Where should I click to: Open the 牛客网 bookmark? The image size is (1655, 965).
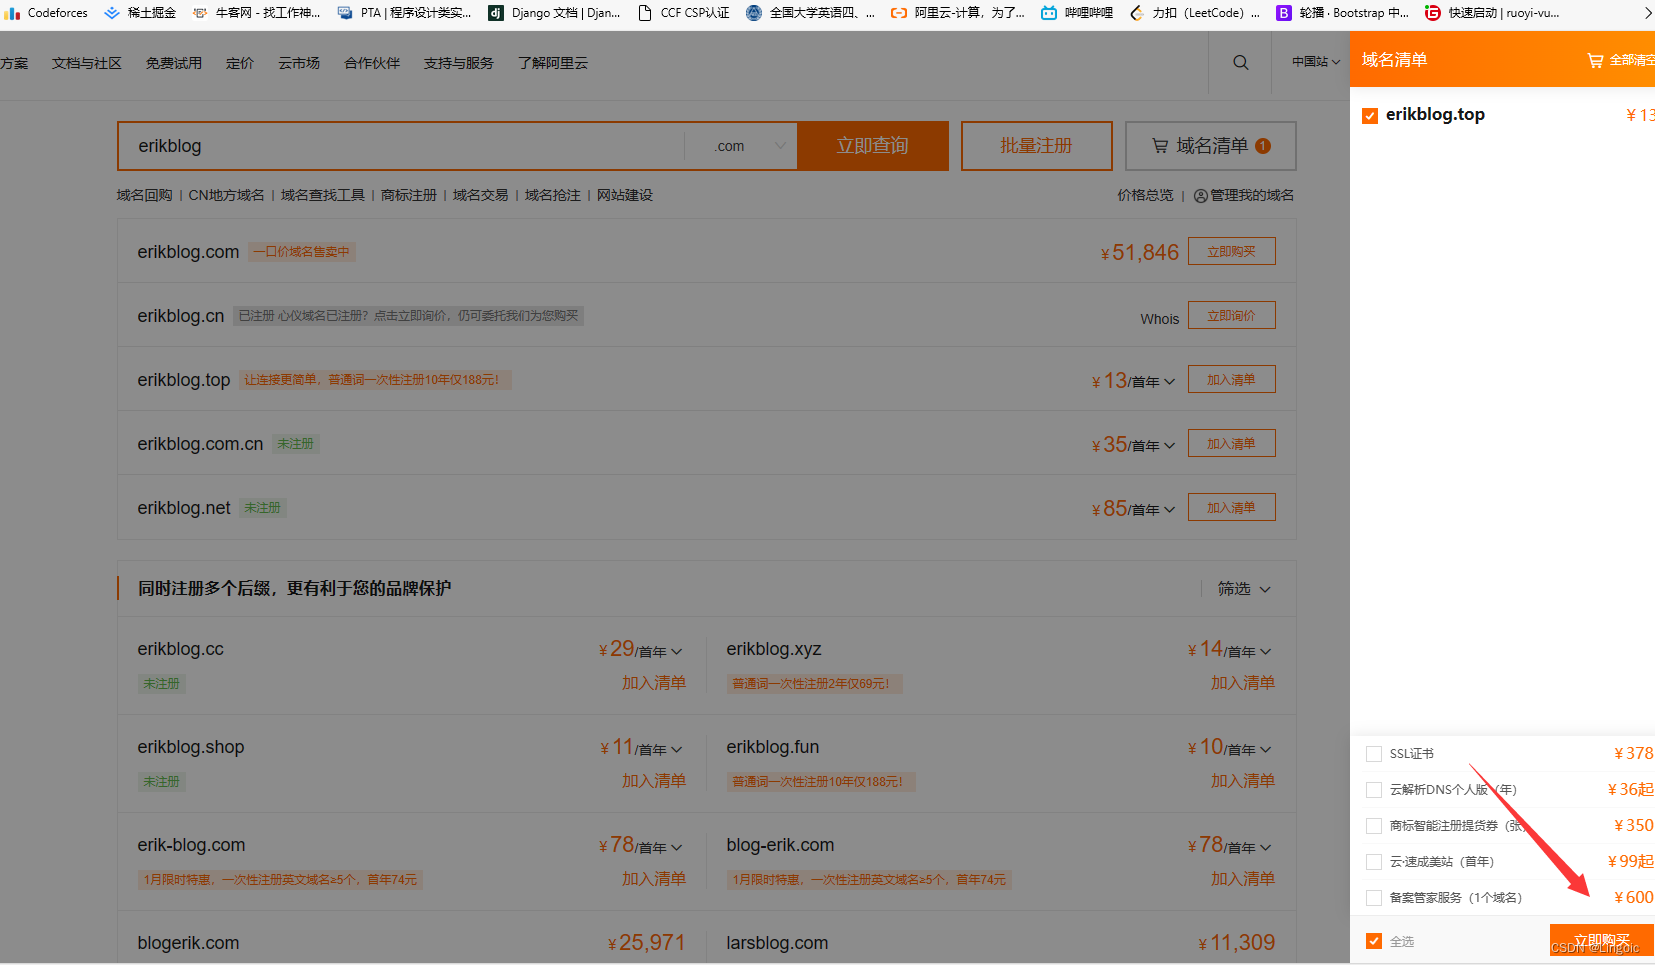pyautogui.click(x=257, y=13)
